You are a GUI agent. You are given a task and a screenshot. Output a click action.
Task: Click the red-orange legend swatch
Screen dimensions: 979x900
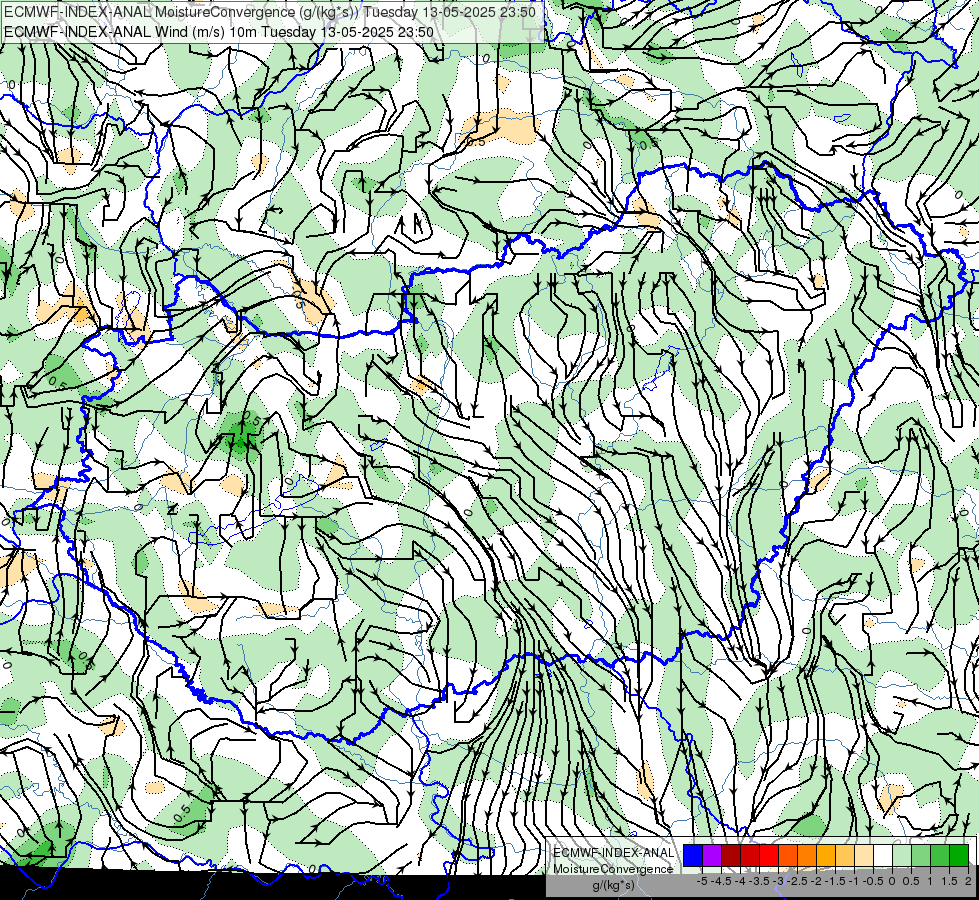click(788, 856)
